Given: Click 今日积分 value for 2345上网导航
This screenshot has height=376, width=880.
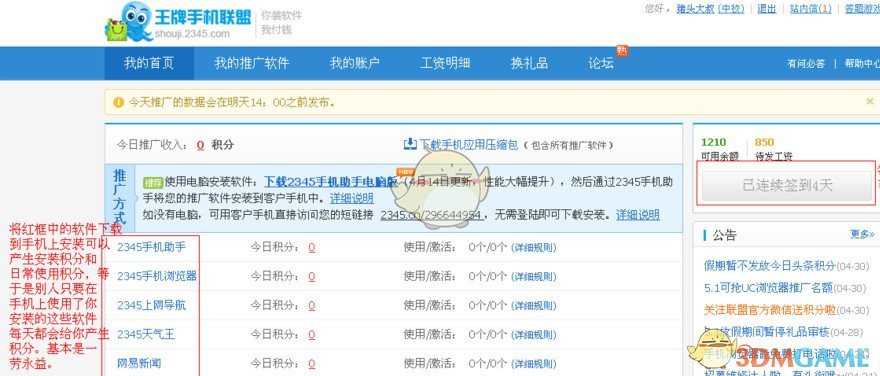Looking at the screenshot, I should [x=311, y=306].
